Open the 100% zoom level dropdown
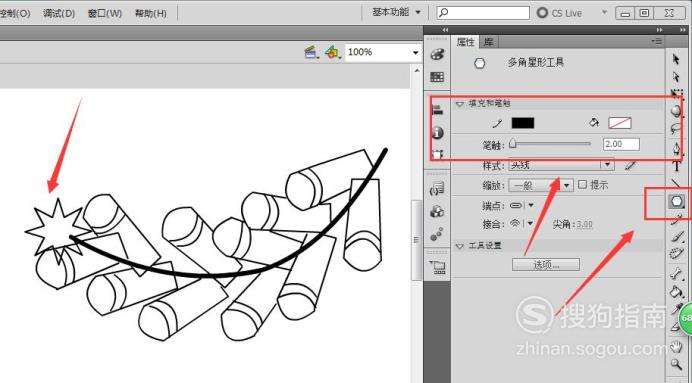This screenshot has height=383, width=692. [382, 53]
